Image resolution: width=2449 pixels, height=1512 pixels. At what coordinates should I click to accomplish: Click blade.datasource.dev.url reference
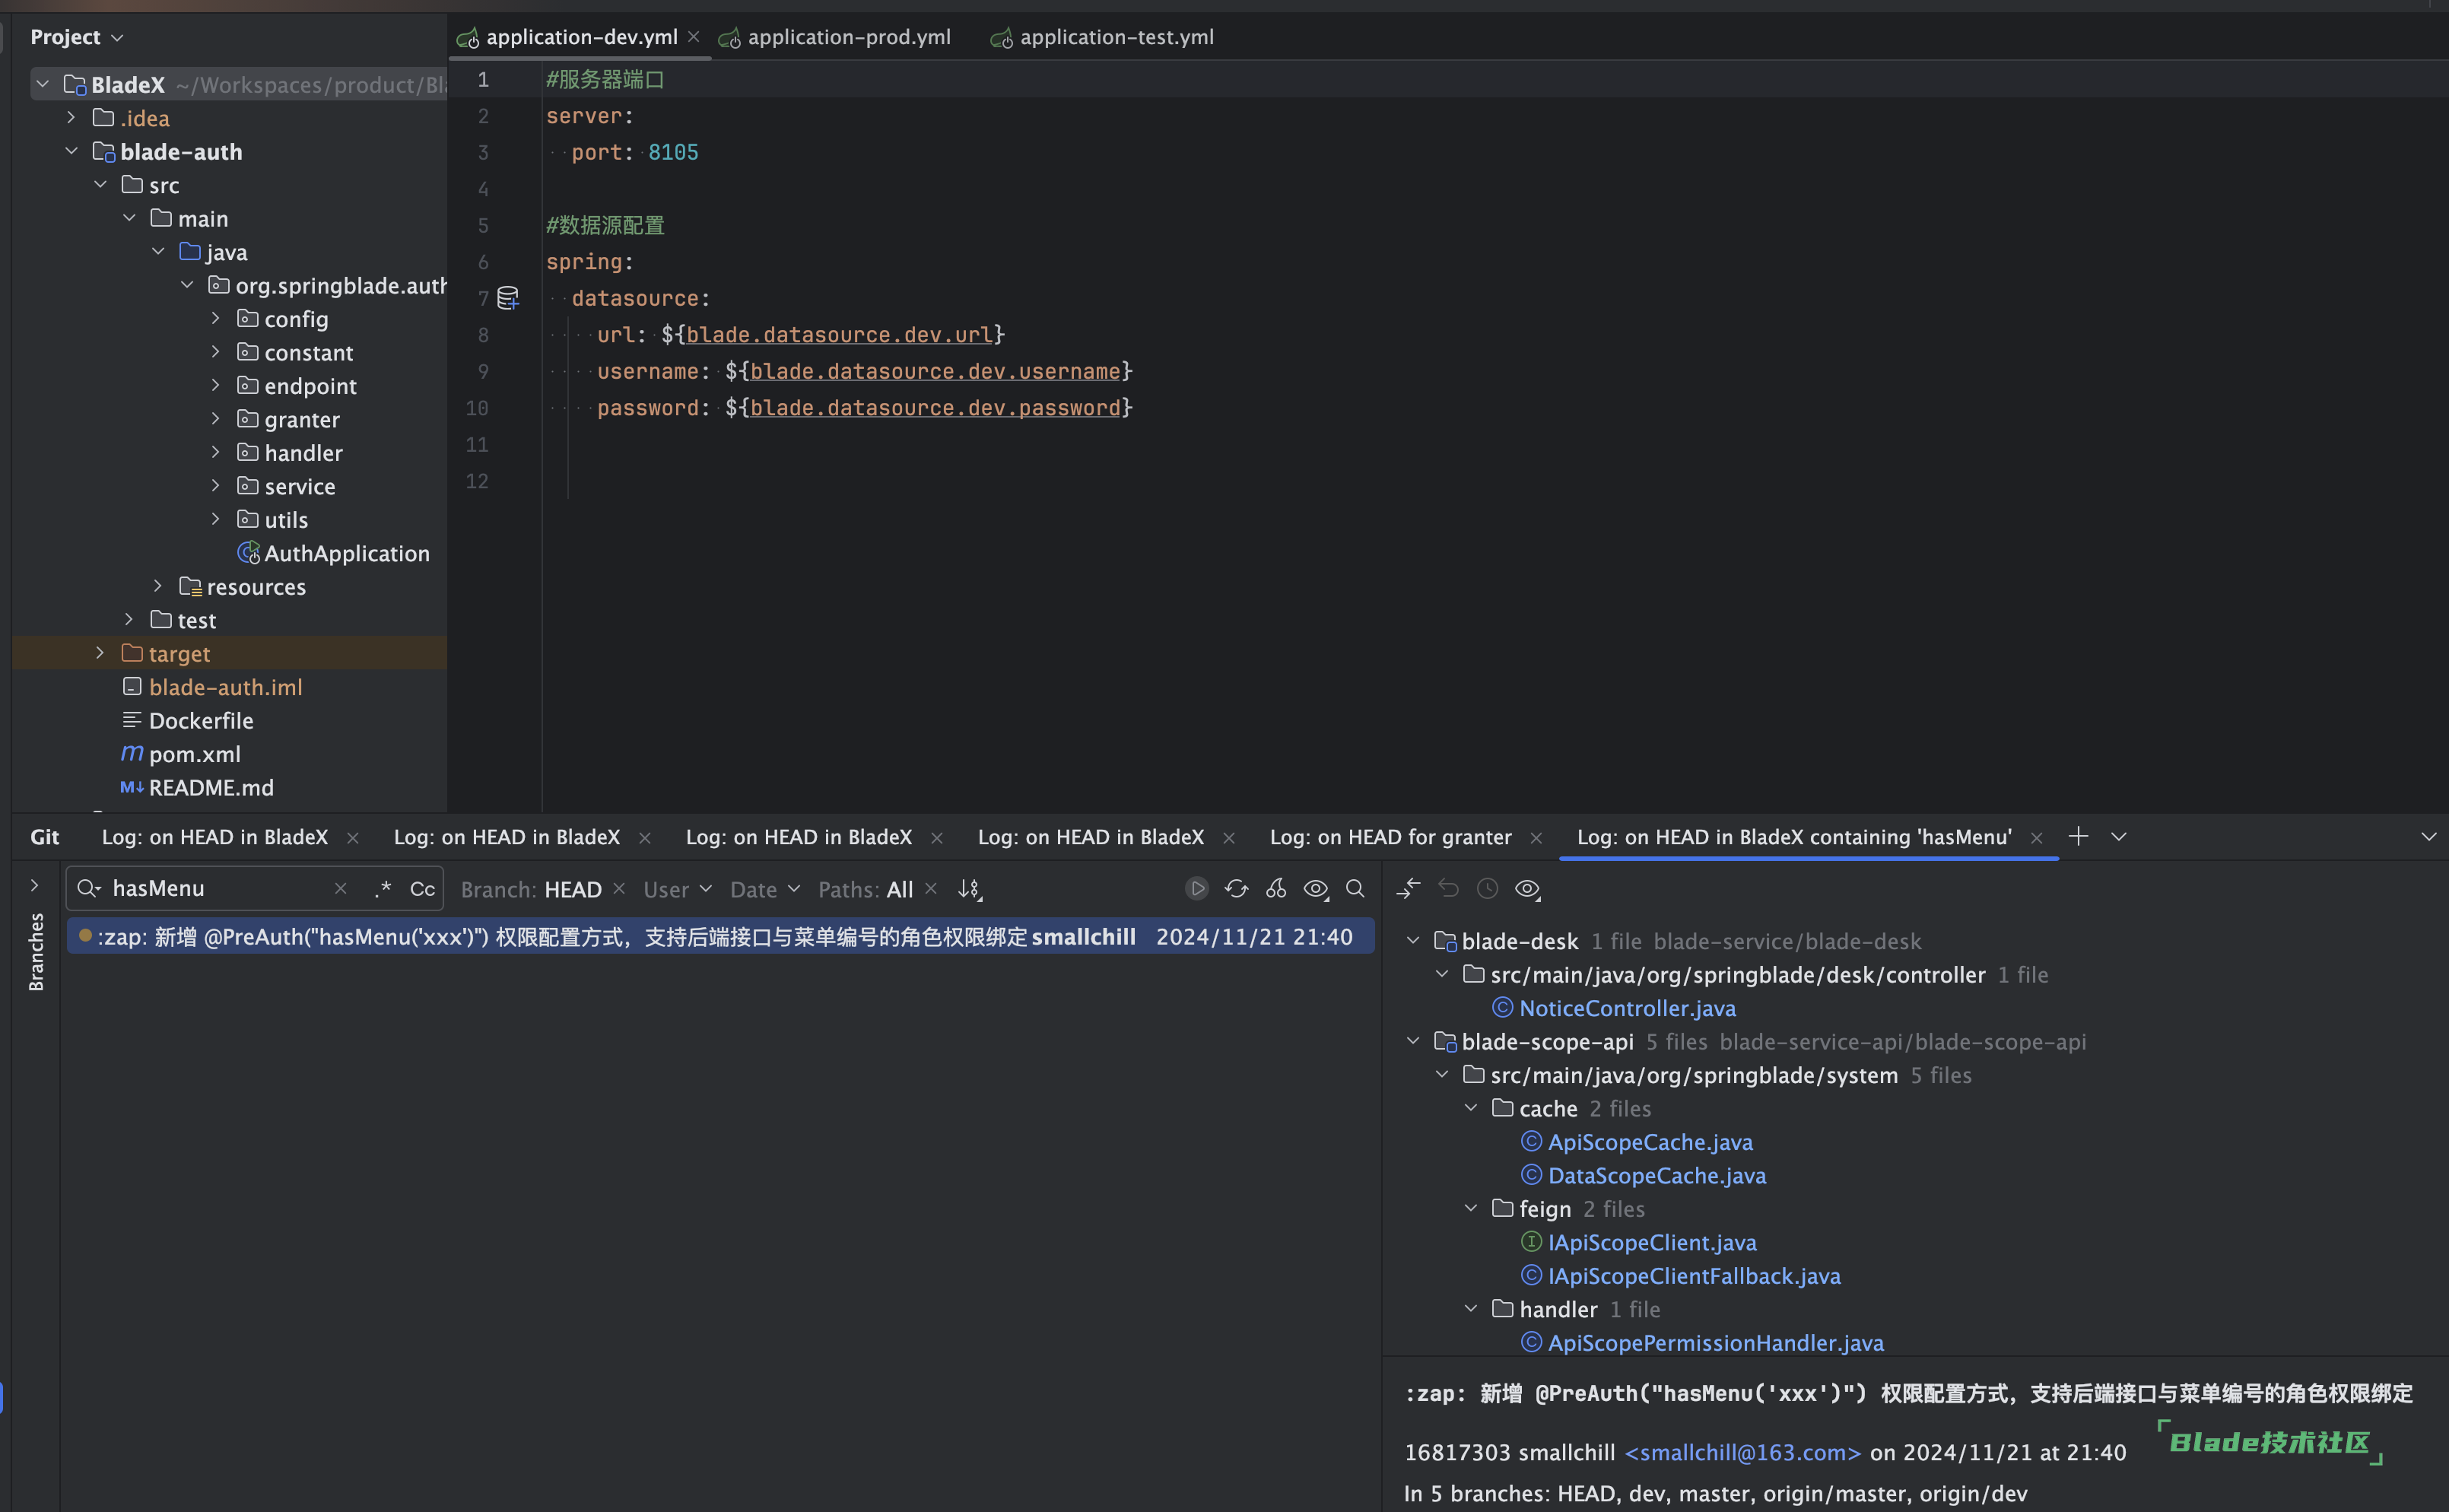click(x=839, y=334)
